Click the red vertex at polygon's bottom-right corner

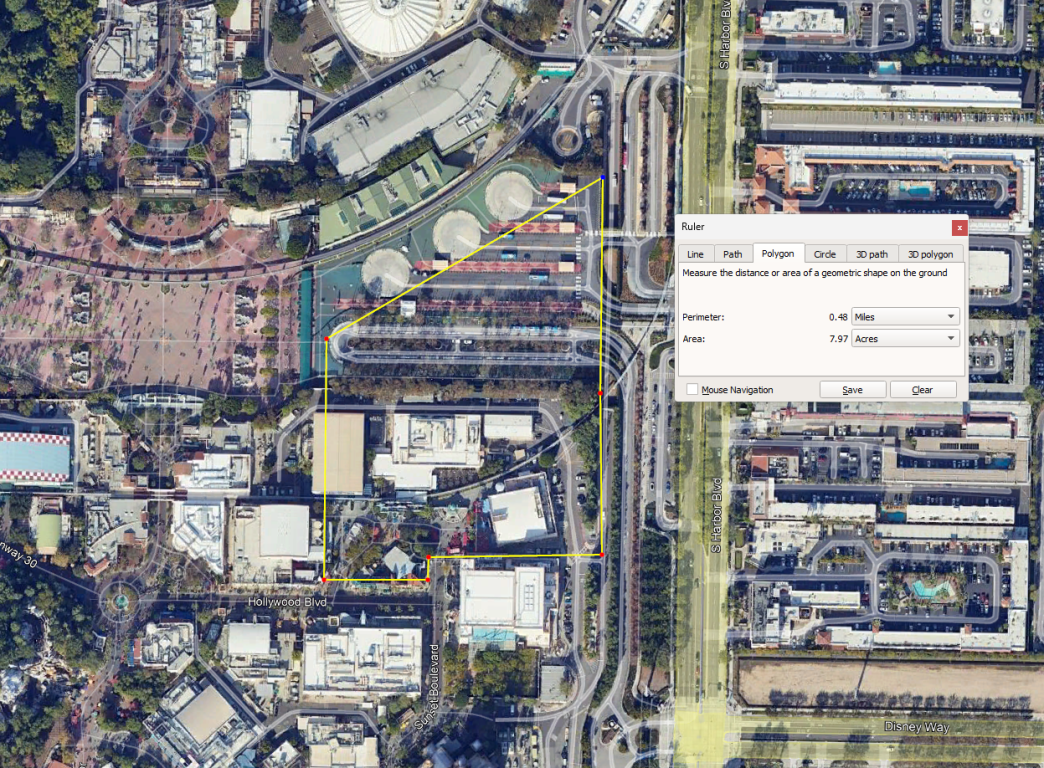coord(600,555)
